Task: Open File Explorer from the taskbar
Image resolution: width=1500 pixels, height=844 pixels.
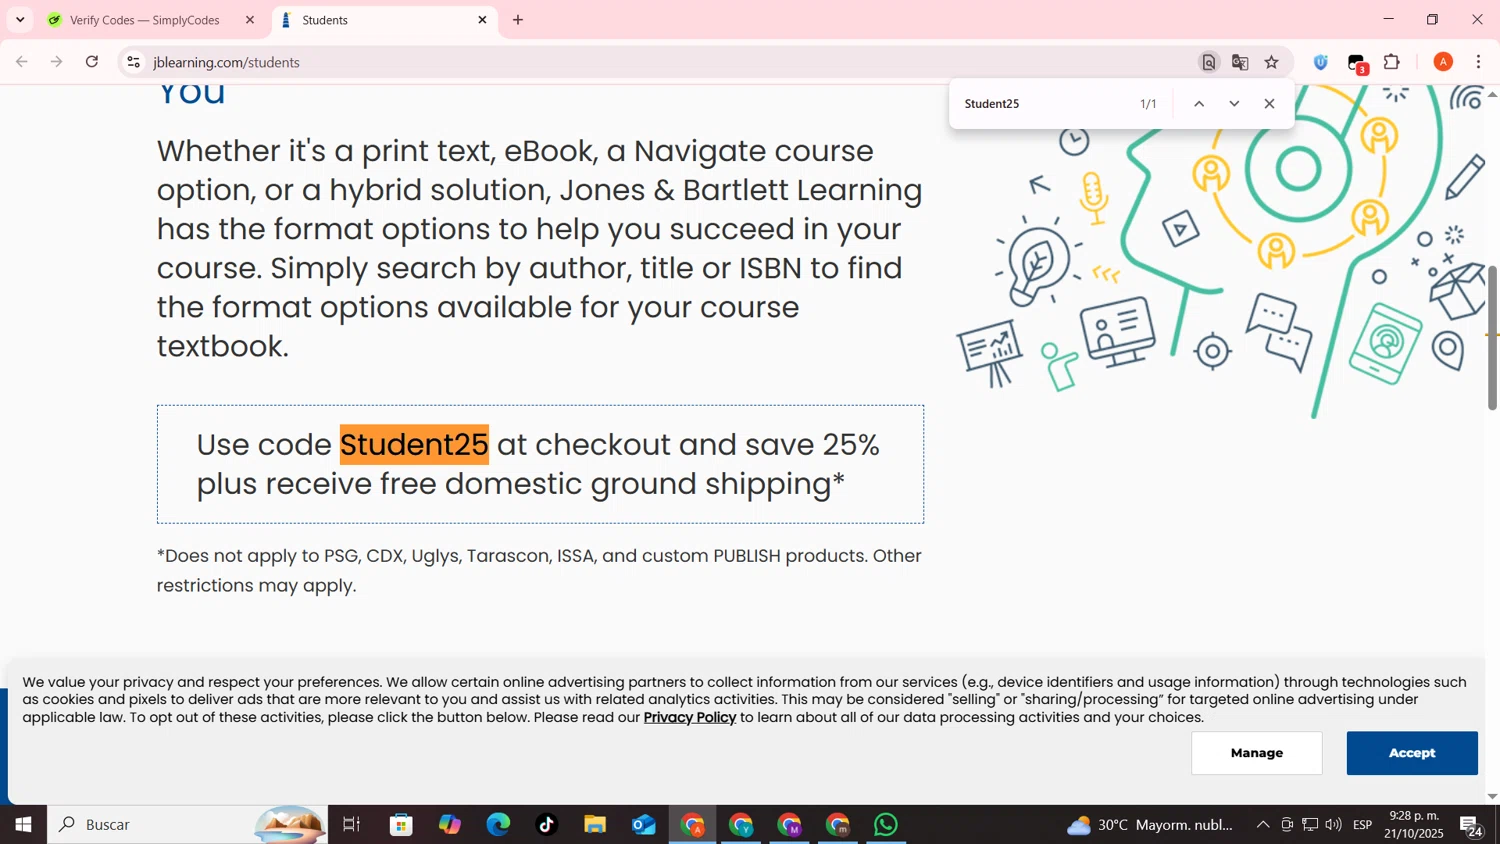Action: click(x=595, y=825)
